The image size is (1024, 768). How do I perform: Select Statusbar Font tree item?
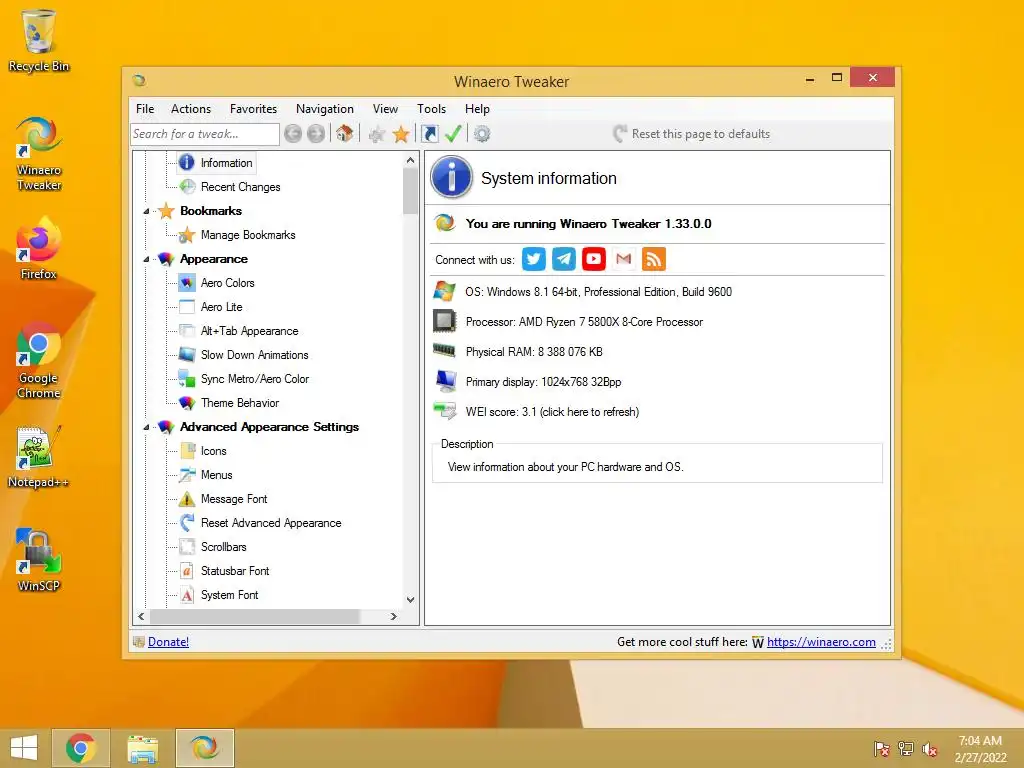234,571
